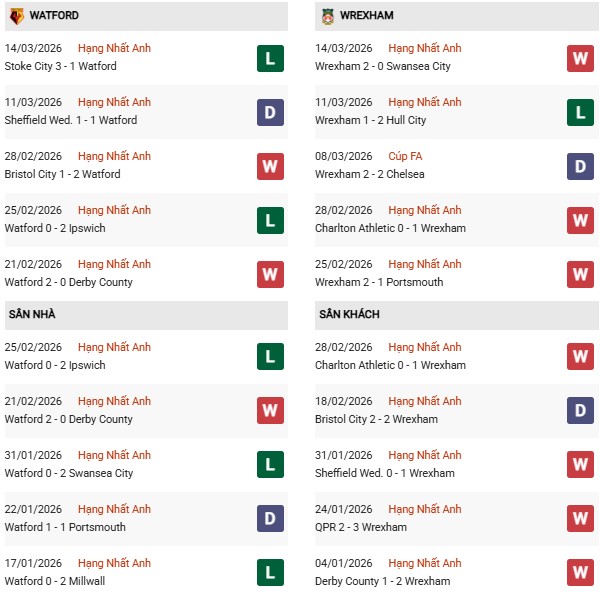Viewport: 600px width, 593px height.
Task: Click the W badge for Wrexham 2-0 Swansea City
Action: [580, 58]
